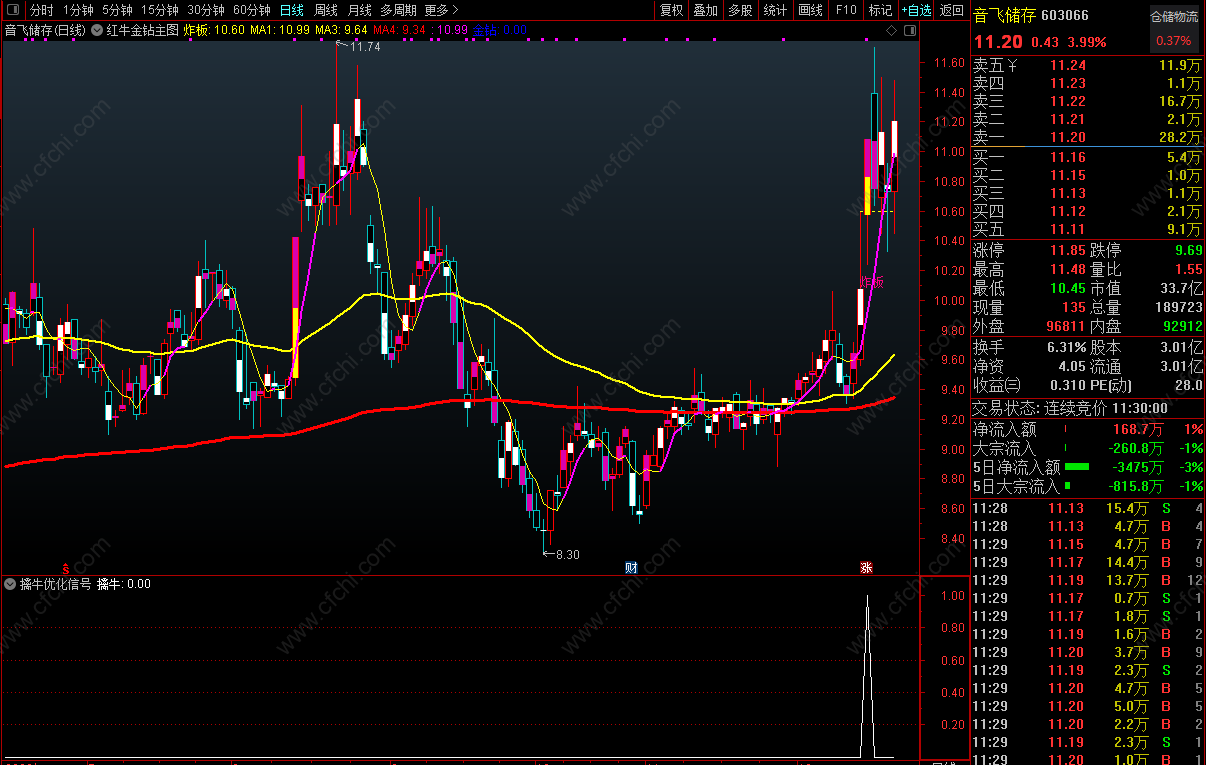
Task: Switch to 分时 intraday chart
Action: (42, 10)
